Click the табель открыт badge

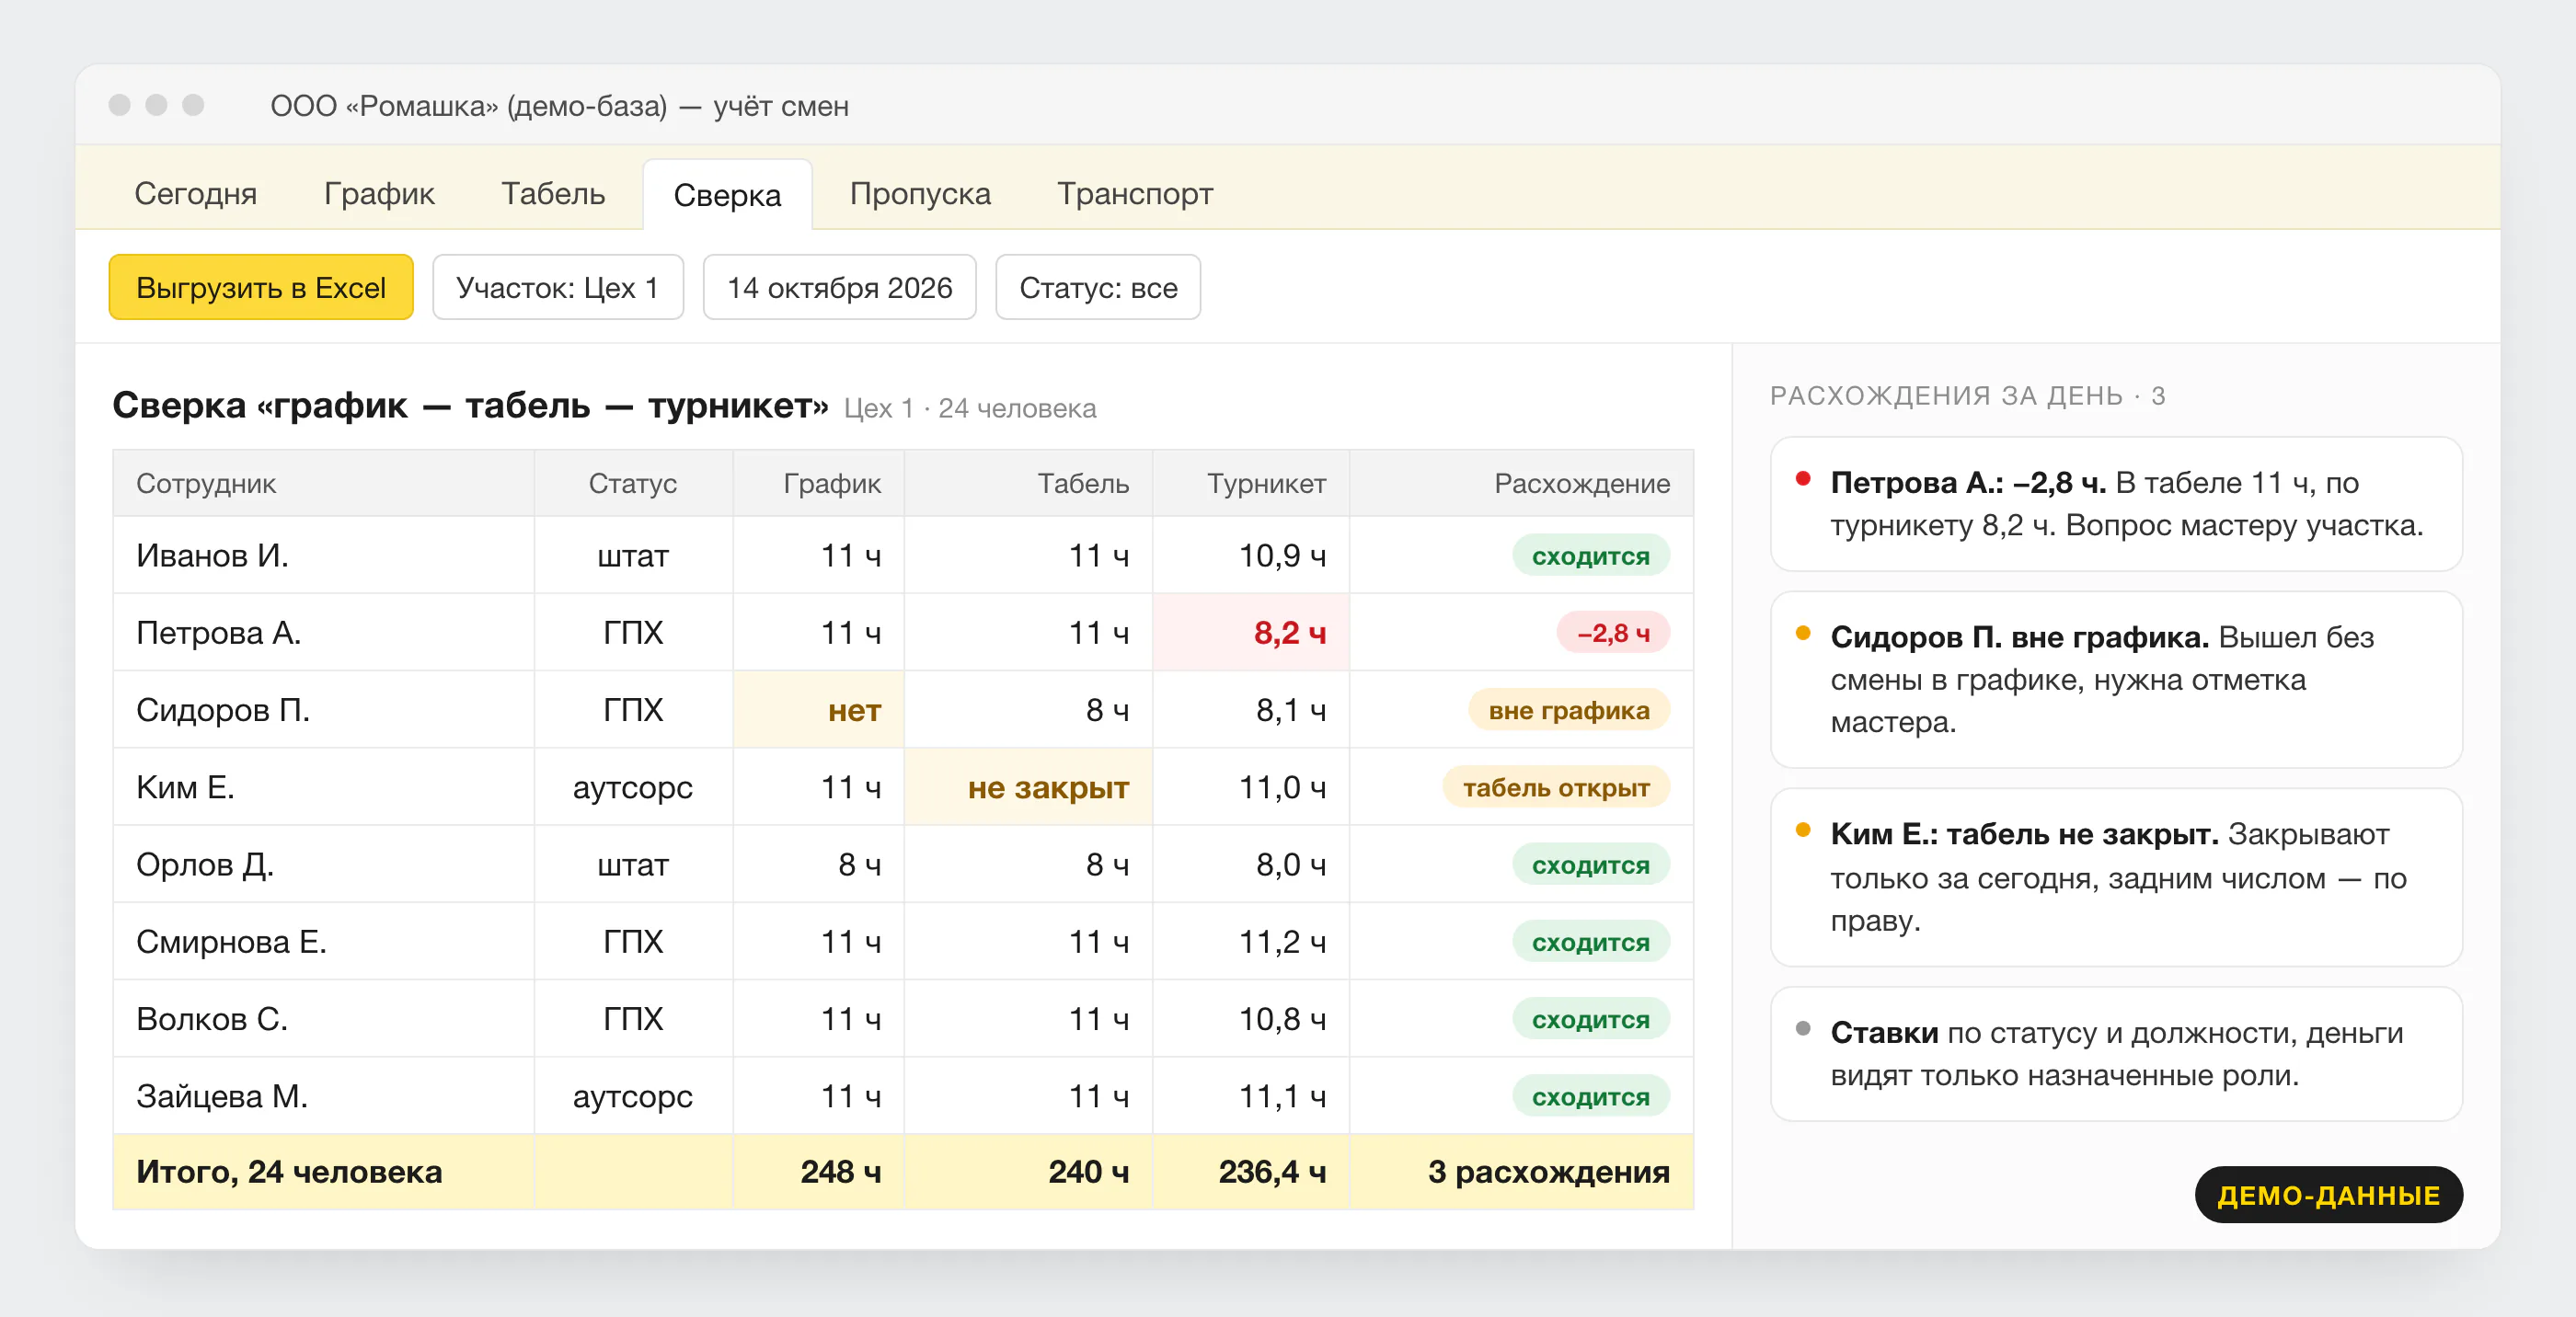coord(1556,787)
